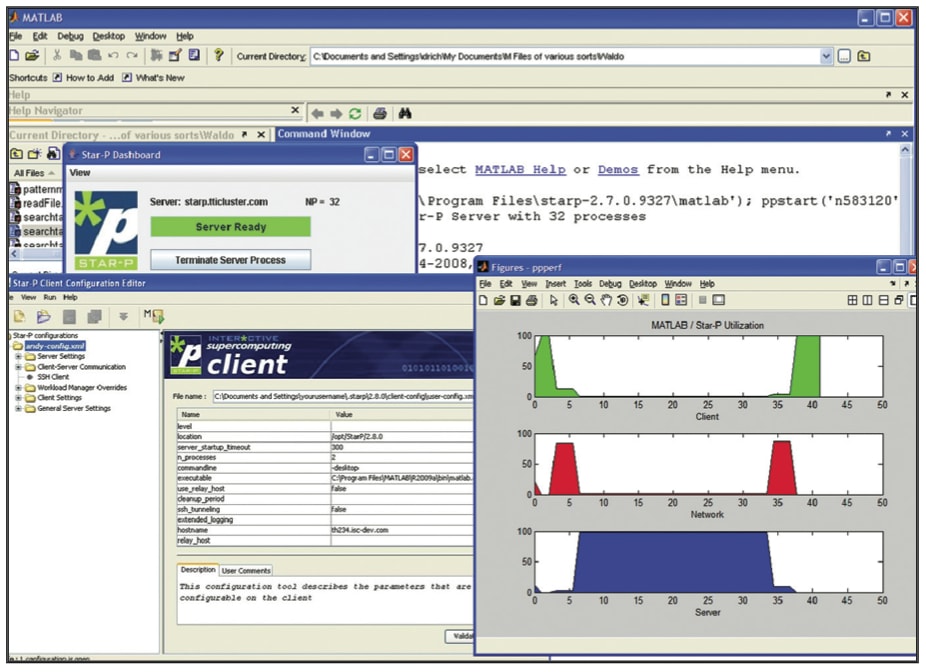Open MATLAB Help via the question mark icon
The width and height of the screenshot is (926, 672).
(219, 54)
